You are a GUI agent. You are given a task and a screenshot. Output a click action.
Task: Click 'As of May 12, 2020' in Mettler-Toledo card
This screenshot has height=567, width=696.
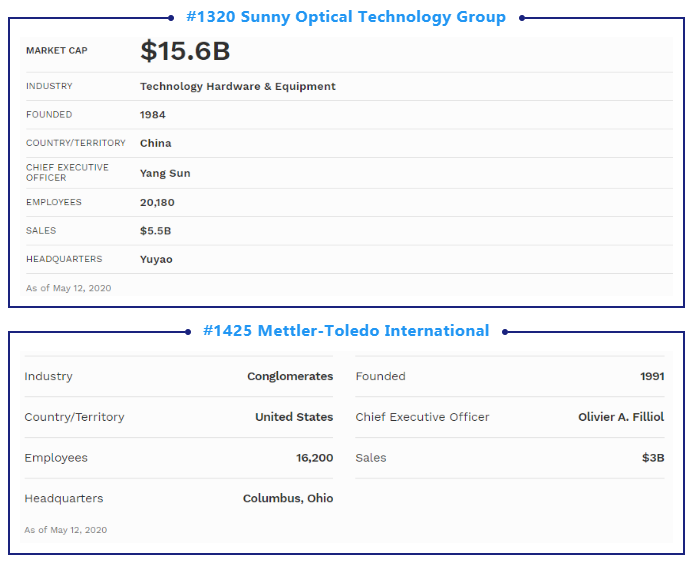coord(66,530)
